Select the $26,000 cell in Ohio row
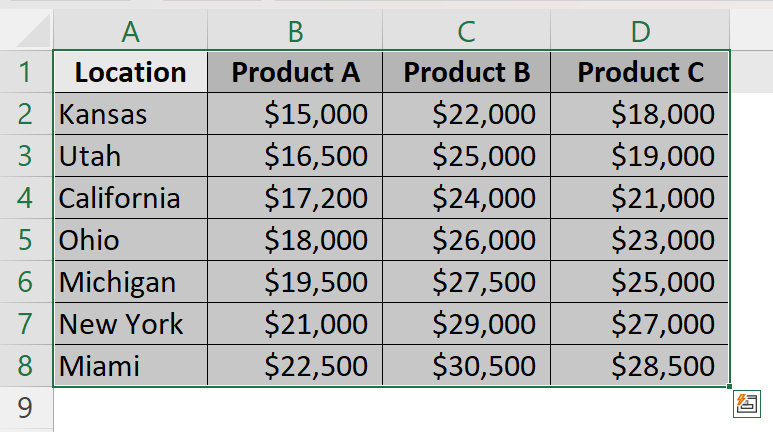The height and width of the screenshot is (432, 773). click(x=466, y=240)
